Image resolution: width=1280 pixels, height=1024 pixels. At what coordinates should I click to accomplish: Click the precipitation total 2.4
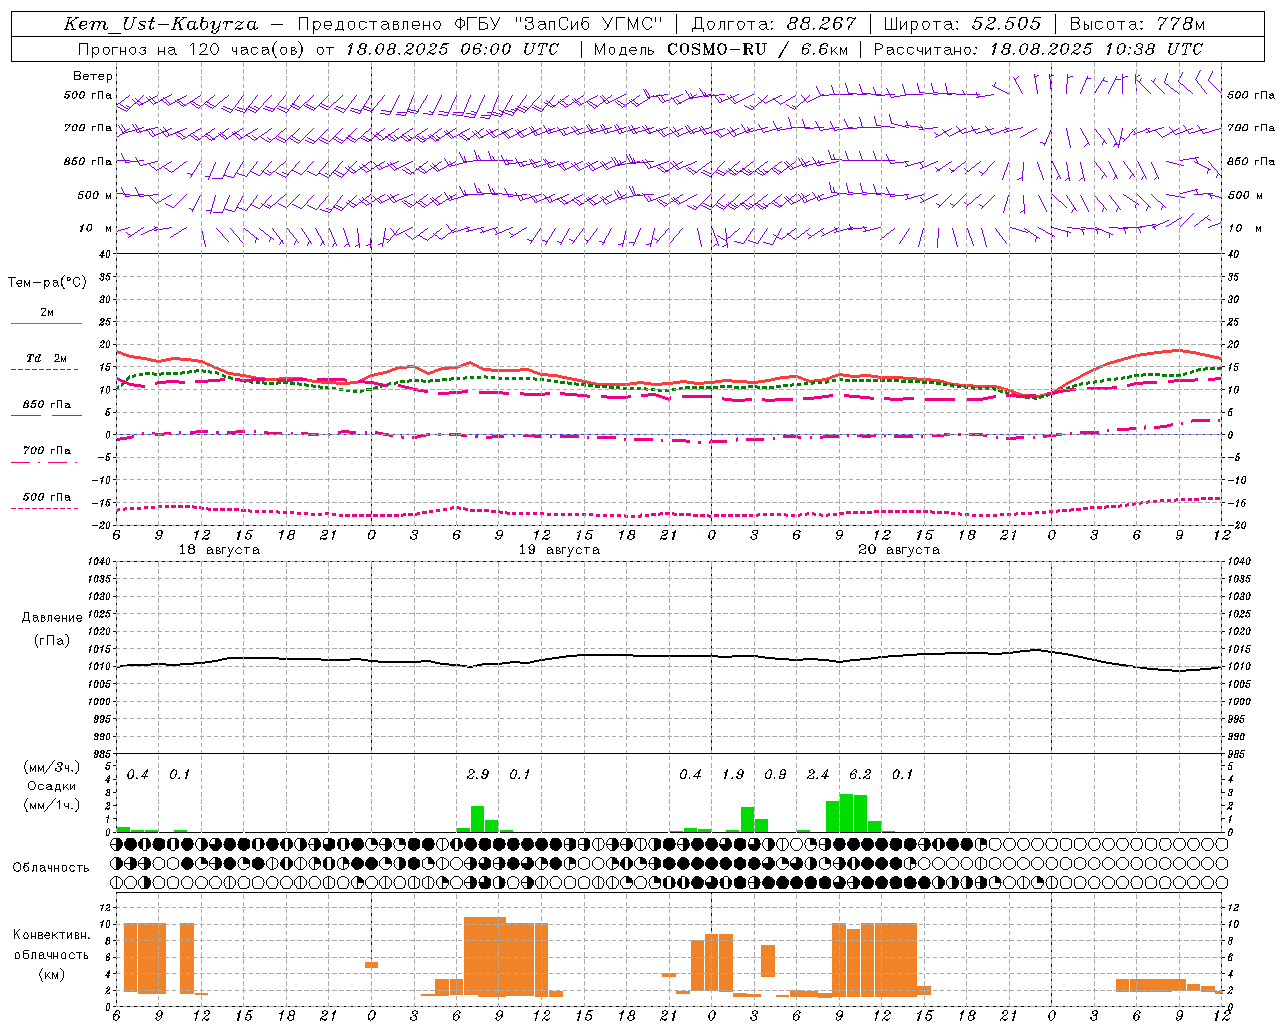point(818,774)
